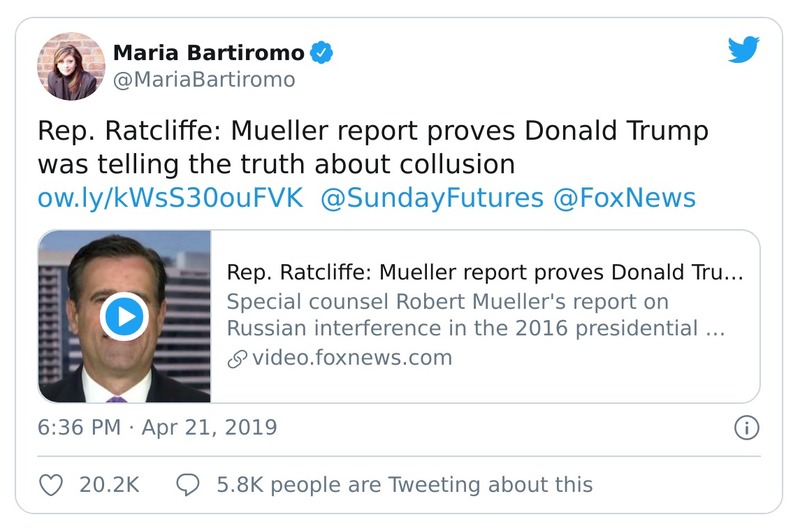Click the blue verified badge
800x531 pixels.
point(321,52)
